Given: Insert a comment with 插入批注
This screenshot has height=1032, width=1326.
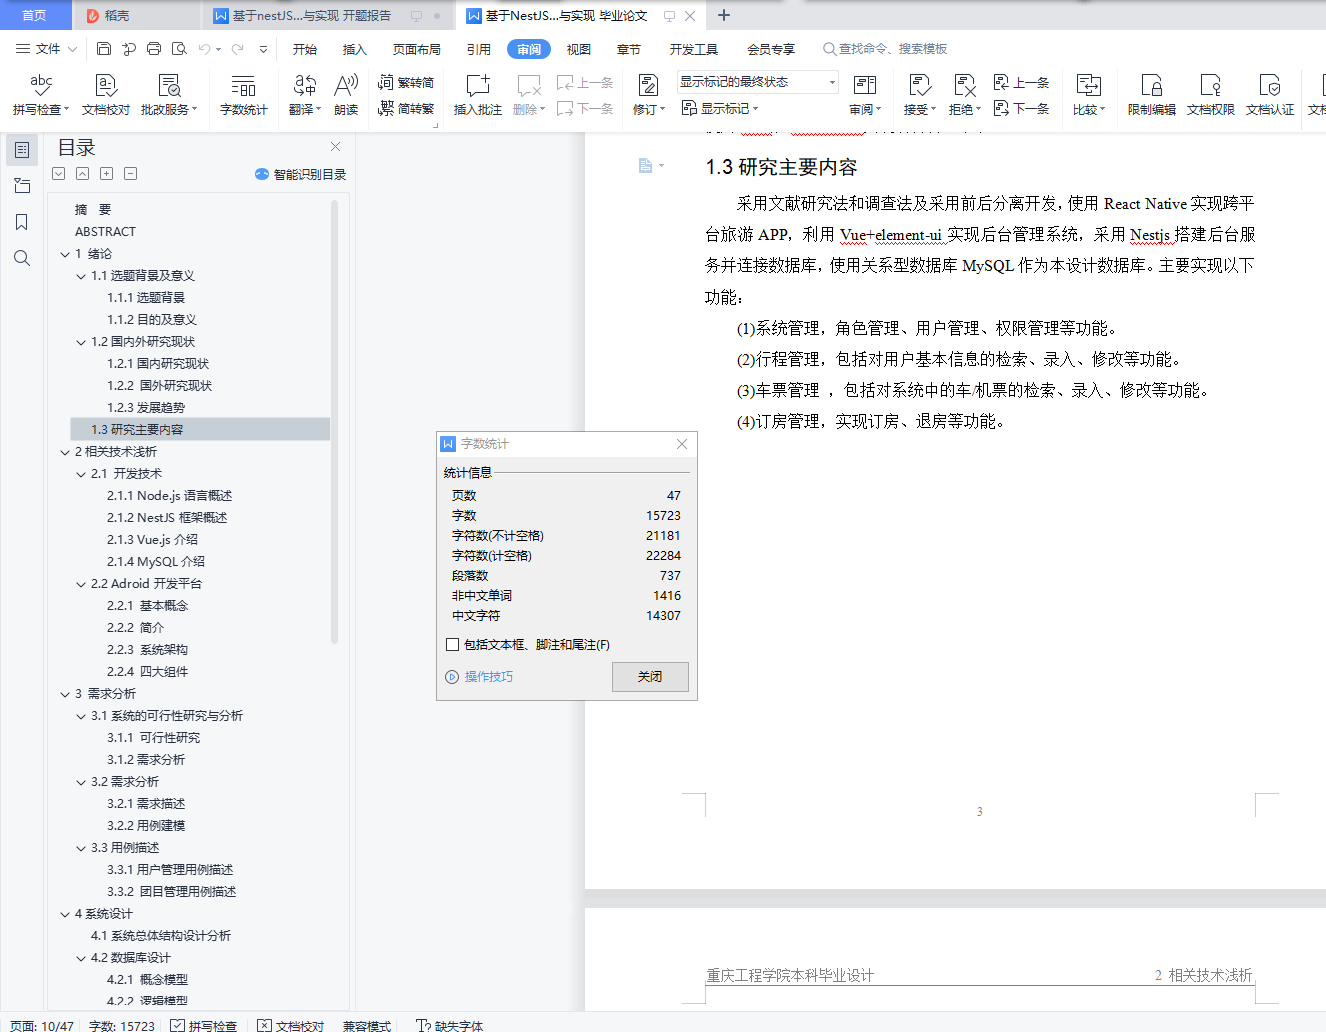Looking at the screenshot, I should coord(478,95).
